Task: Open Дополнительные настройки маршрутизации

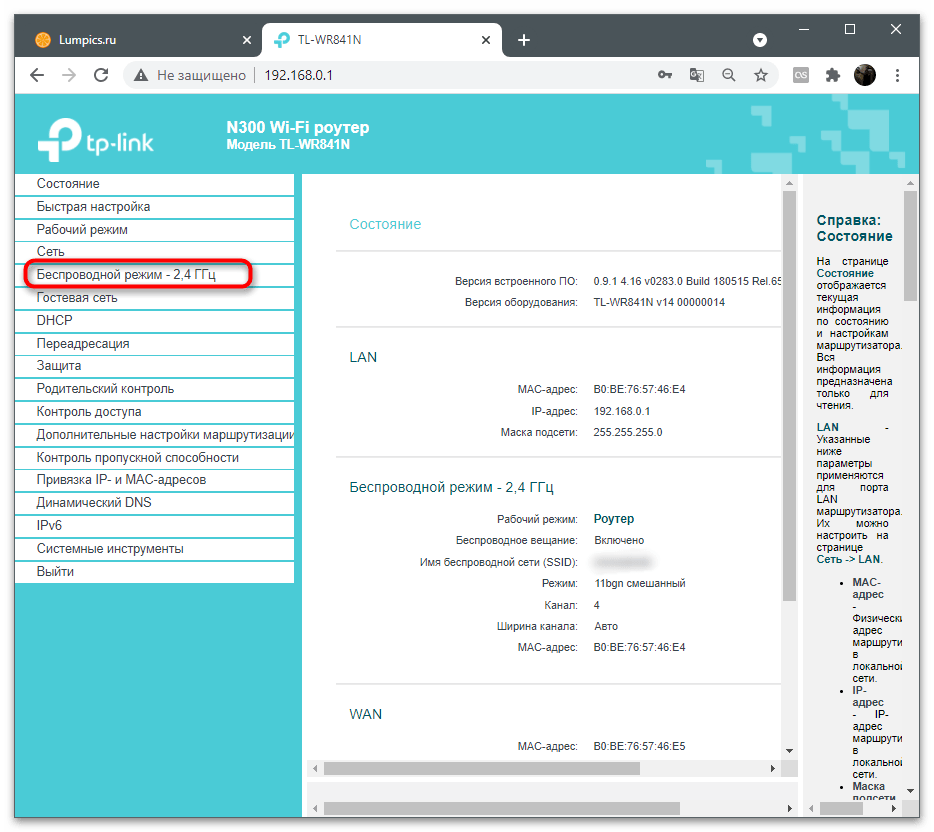Action: [154, 435]
